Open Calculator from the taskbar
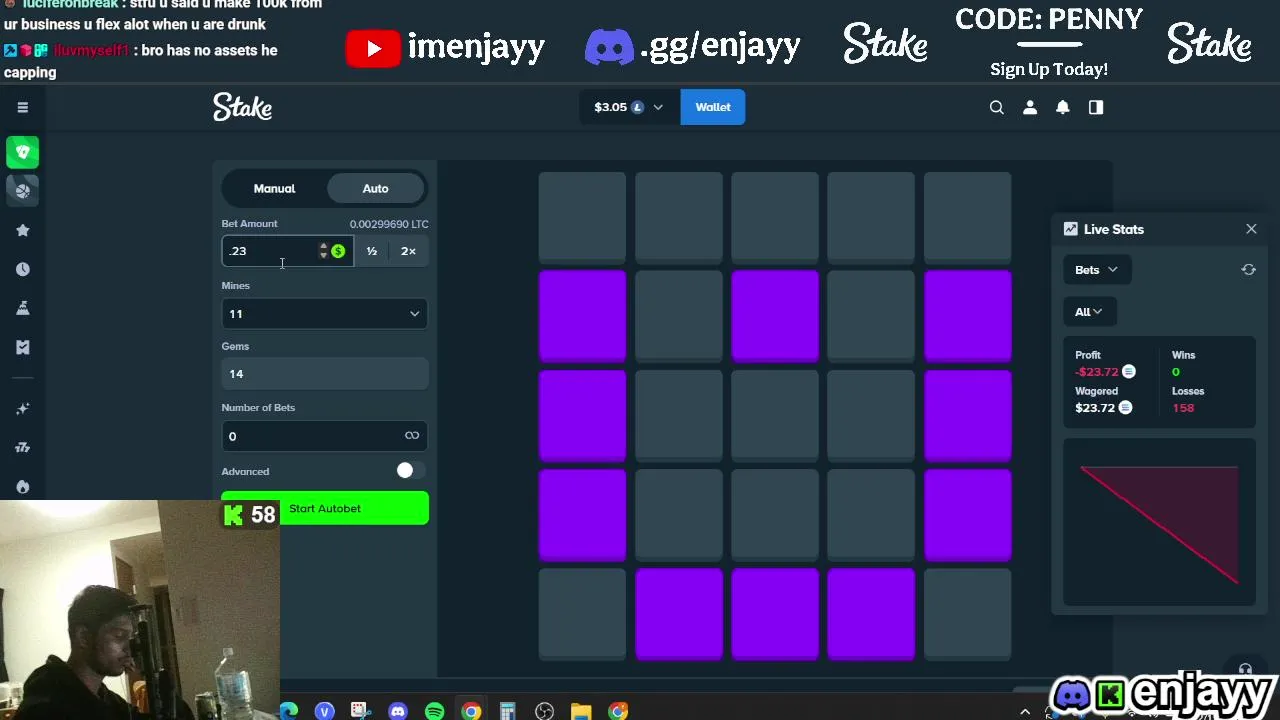This screenshot has height=720, width=1280. 507,711
